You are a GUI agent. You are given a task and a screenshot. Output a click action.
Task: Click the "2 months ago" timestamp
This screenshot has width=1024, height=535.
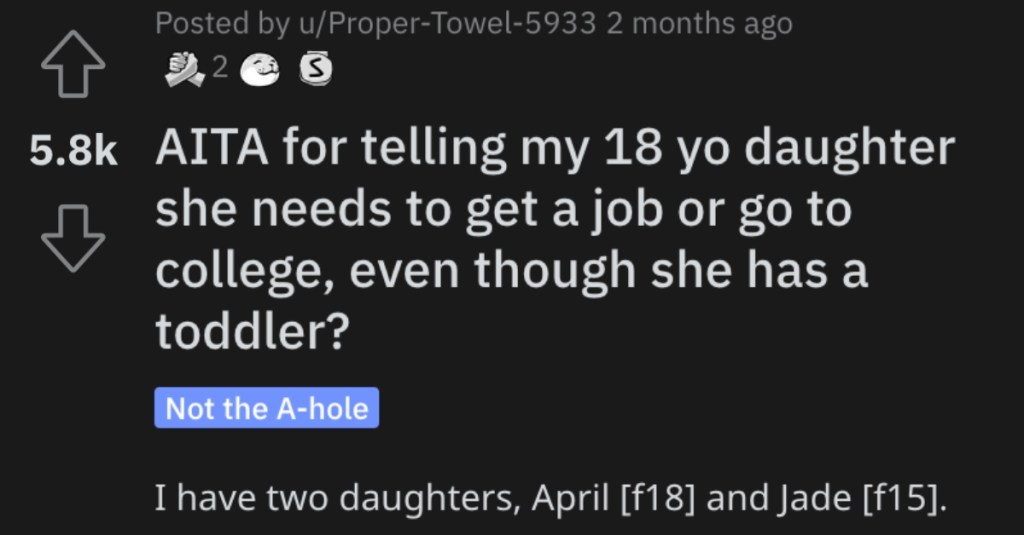coord(699,24)
